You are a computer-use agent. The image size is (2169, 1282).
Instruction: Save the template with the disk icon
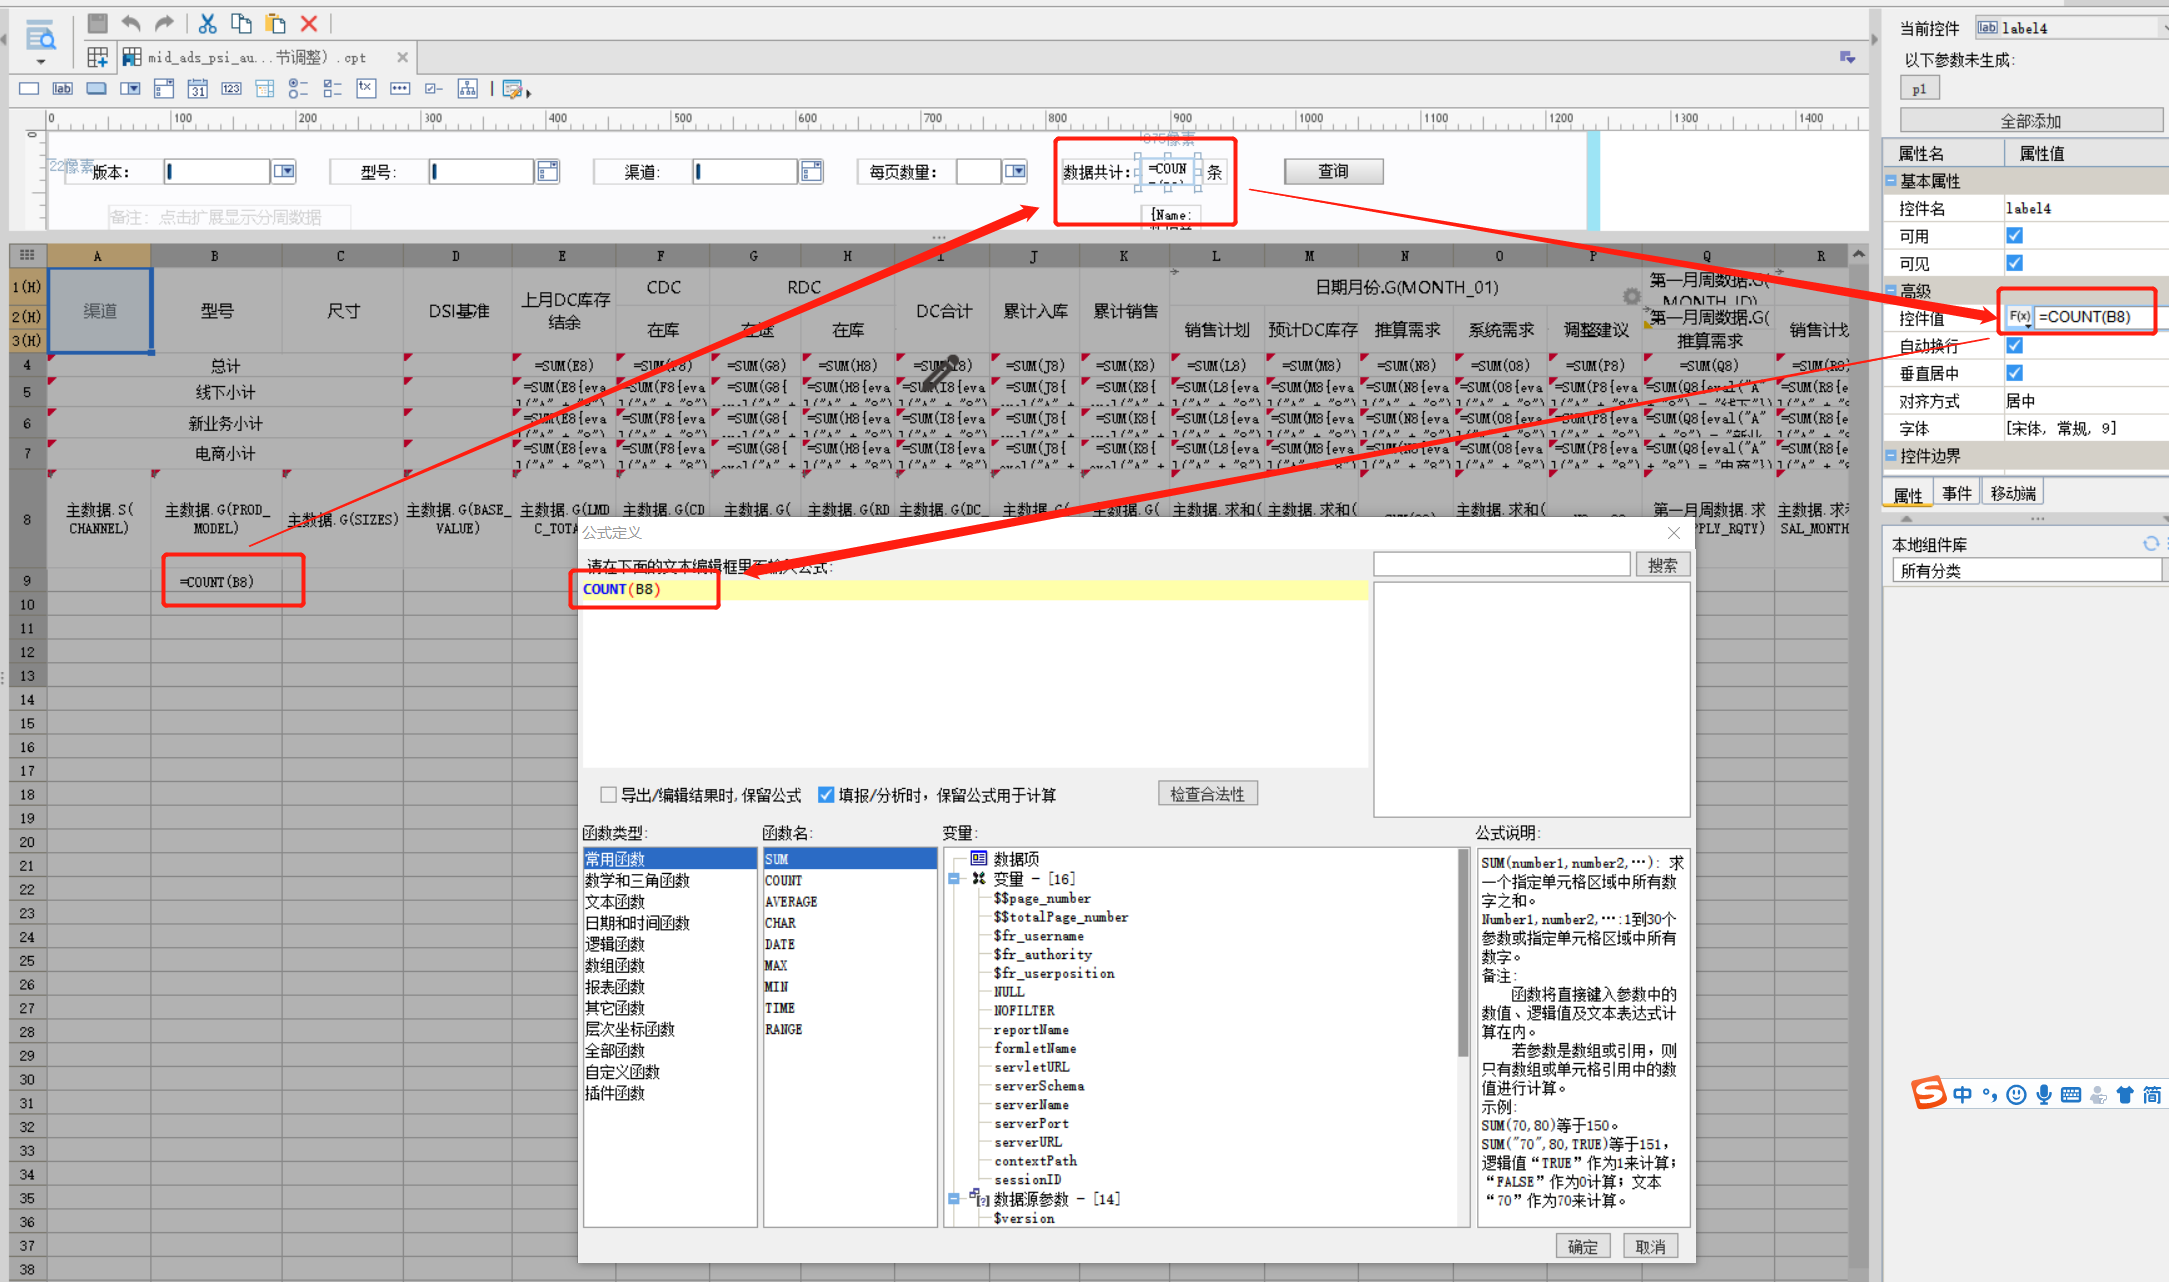(x=97, y=23)
